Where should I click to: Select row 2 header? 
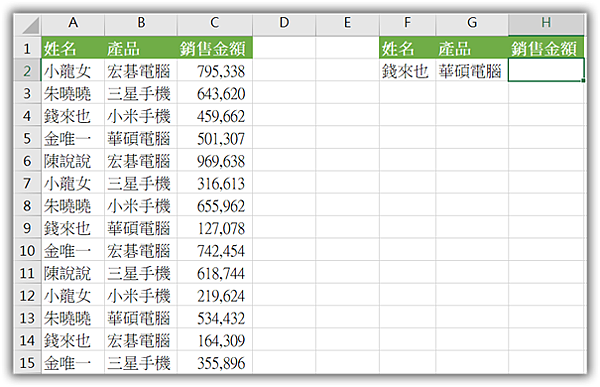(28, 70)
